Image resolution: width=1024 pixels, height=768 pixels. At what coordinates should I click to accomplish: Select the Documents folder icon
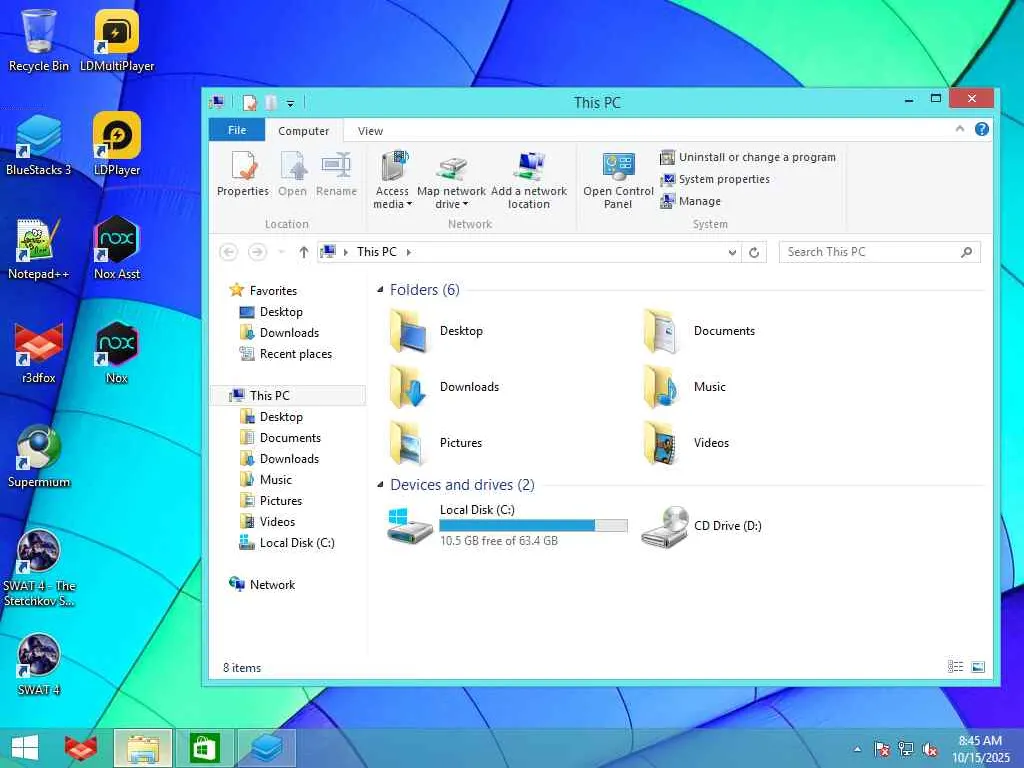coord(662,331)
